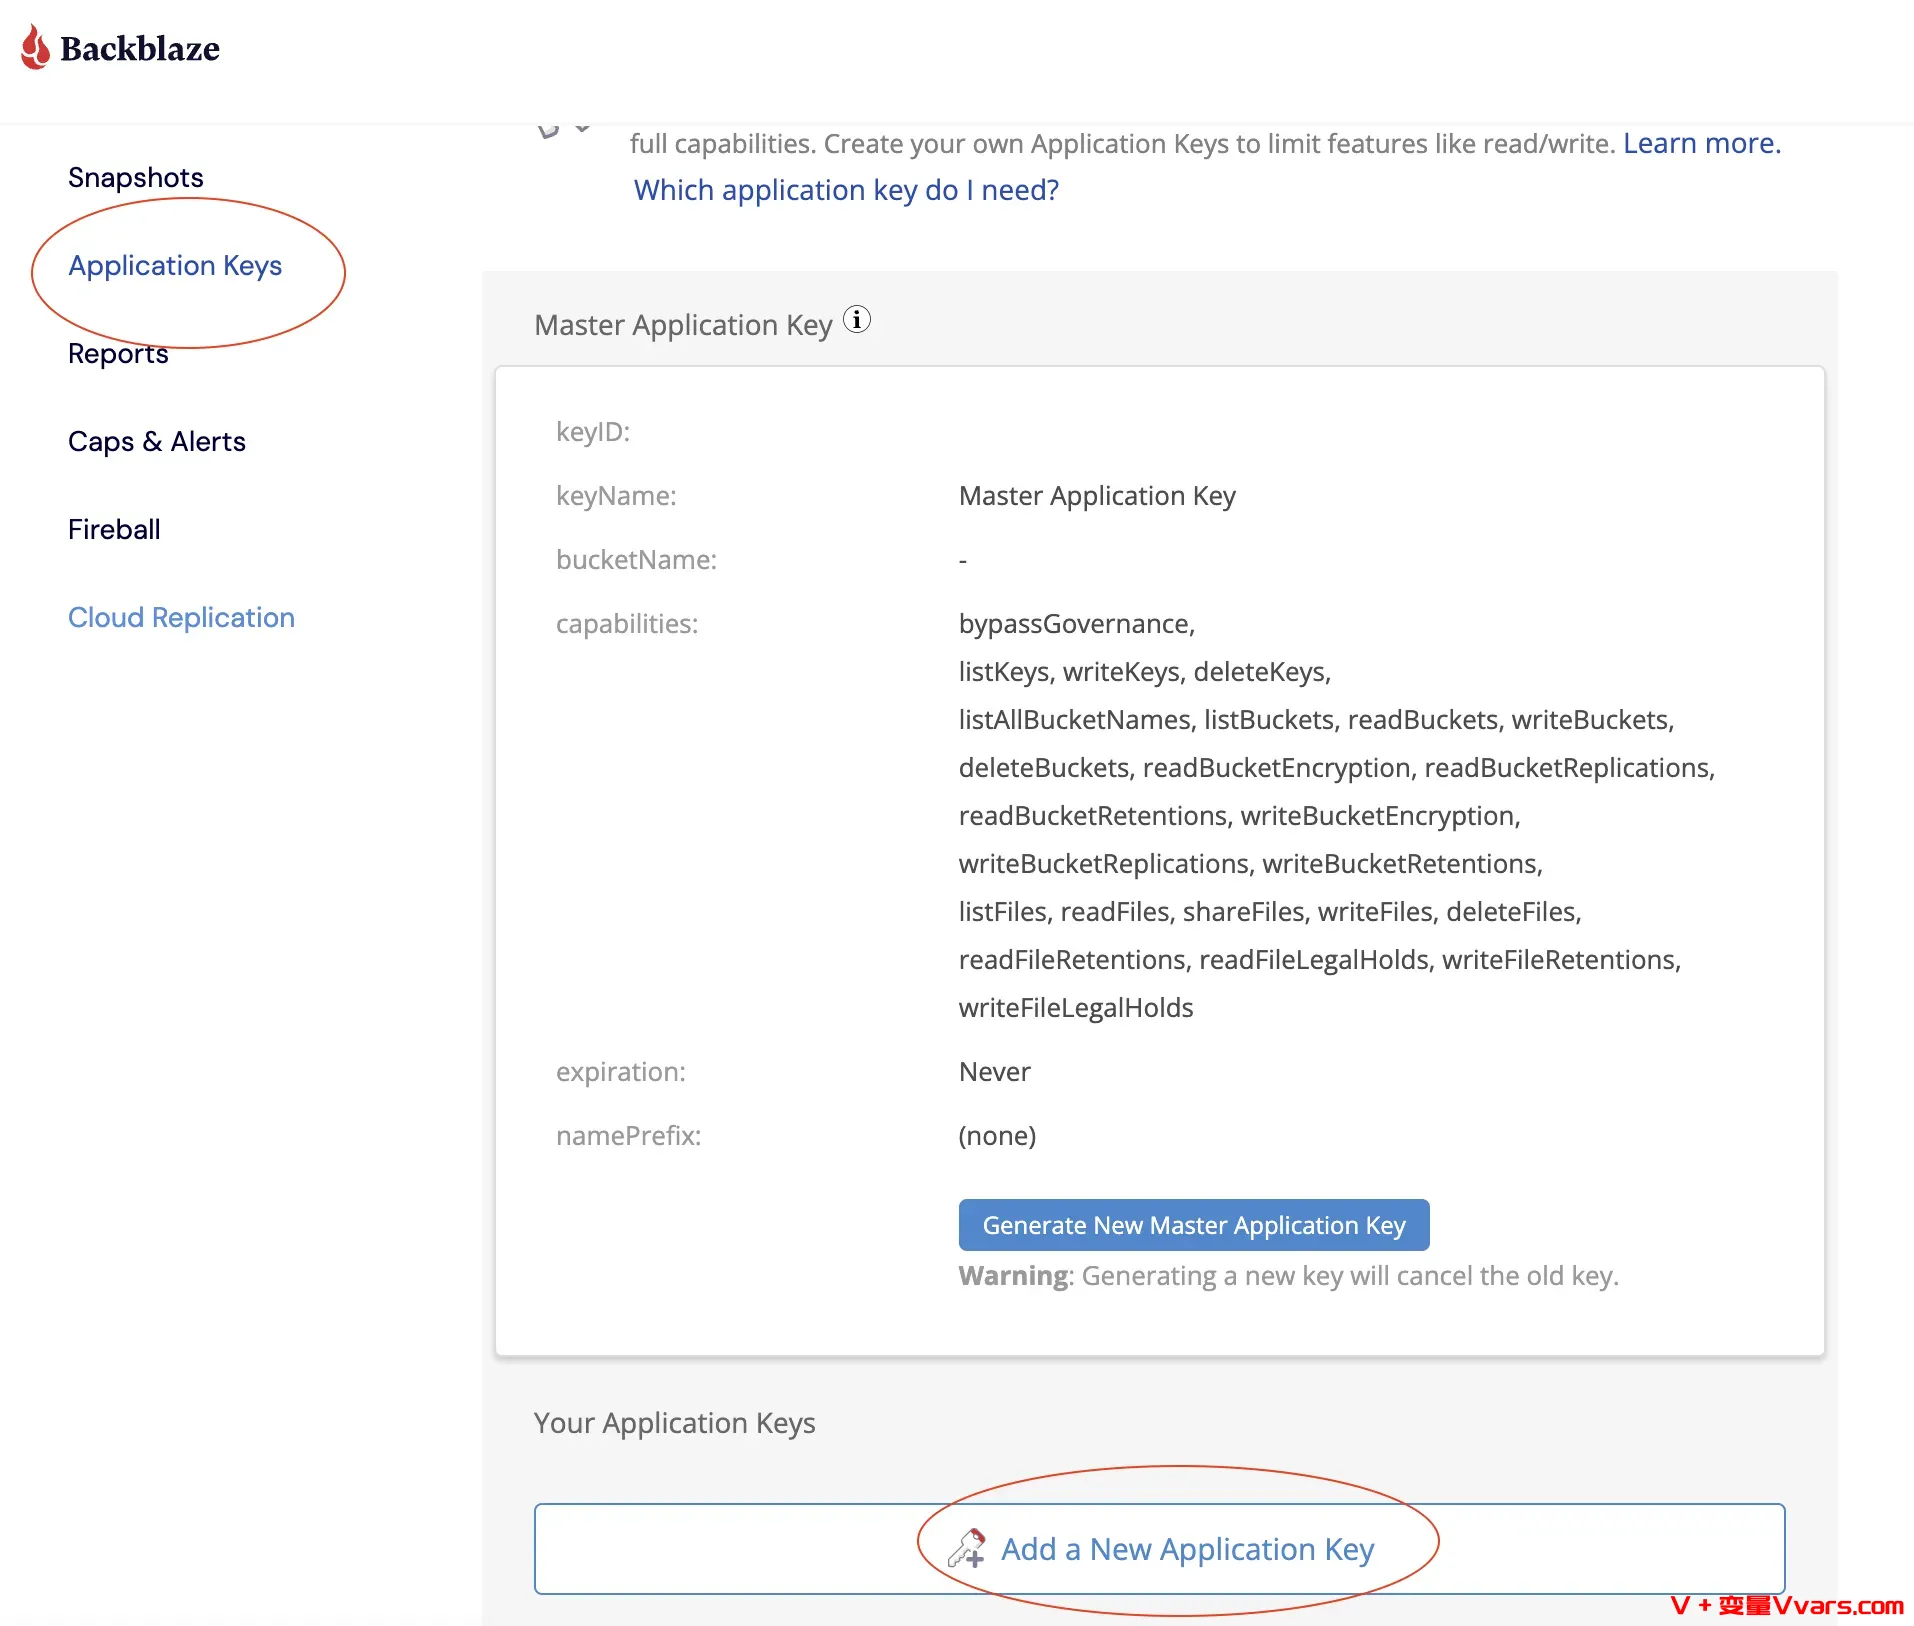This screenshot has height=1626, width=1914.
Task: Open the Fireball sidebar item
Action: 114,529
